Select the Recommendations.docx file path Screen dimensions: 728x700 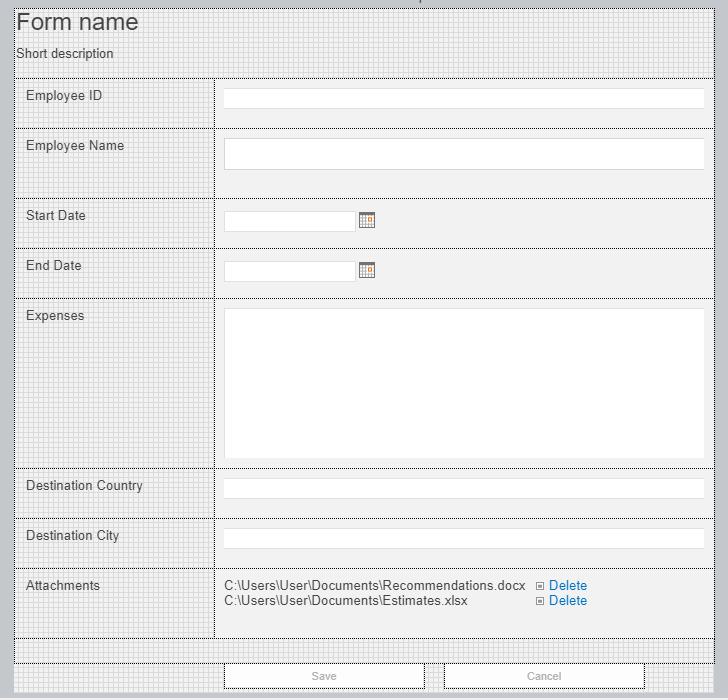tap(375, 585)
